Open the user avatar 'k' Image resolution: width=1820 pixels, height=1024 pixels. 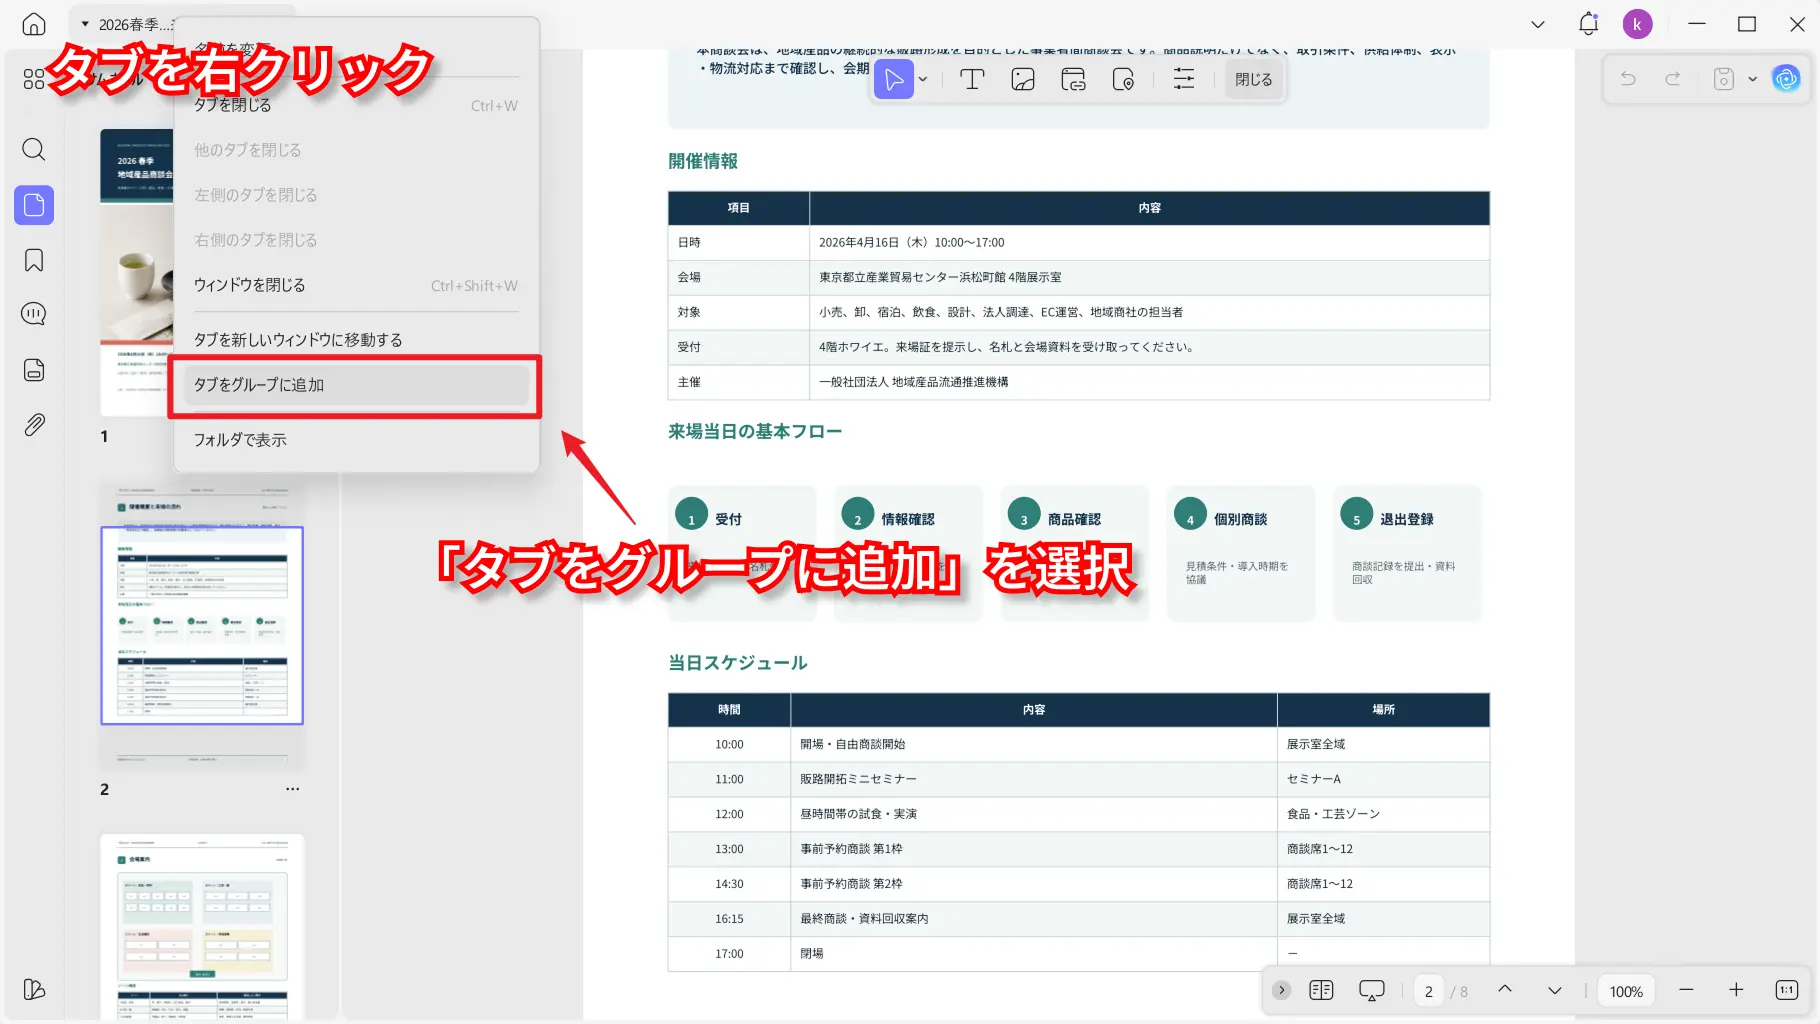(x=1637, y=24)
